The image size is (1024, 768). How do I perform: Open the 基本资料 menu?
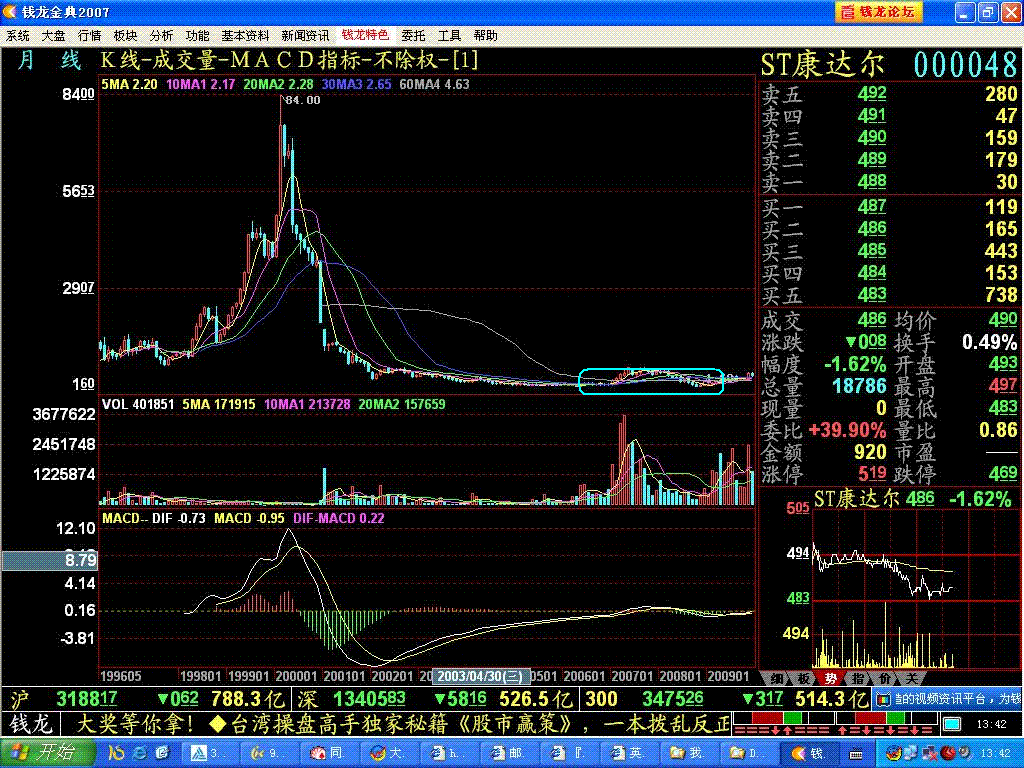(245, 36)
